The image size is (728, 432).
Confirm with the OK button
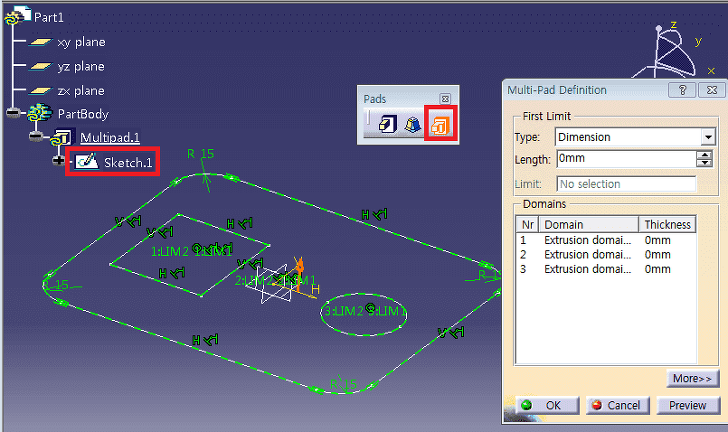pyautogui.click(x=548, y=406)
